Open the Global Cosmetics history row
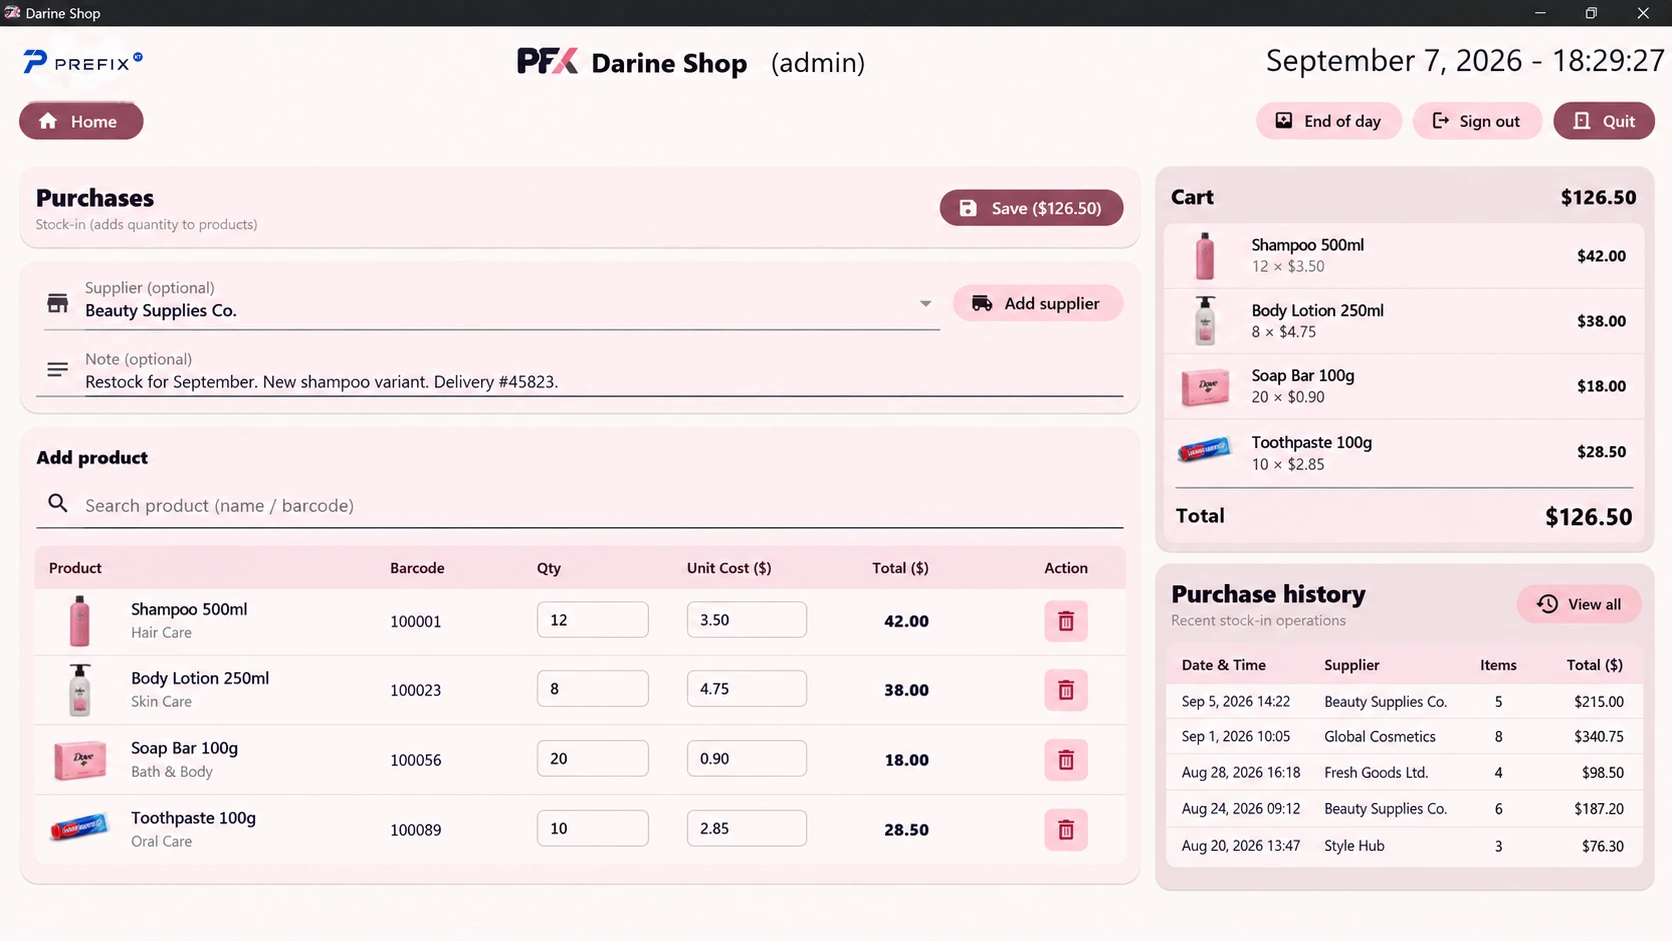Viewport: 1672px width, 941px height. coord(1403,736)
